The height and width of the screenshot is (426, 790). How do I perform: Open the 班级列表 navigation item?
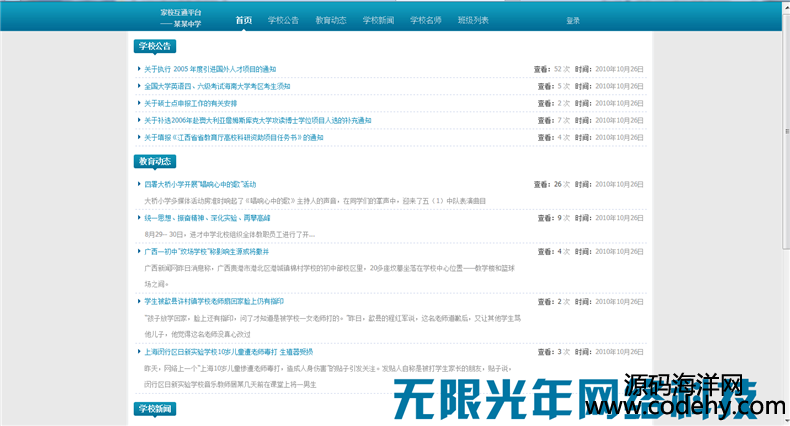click(x=473, y=20)
